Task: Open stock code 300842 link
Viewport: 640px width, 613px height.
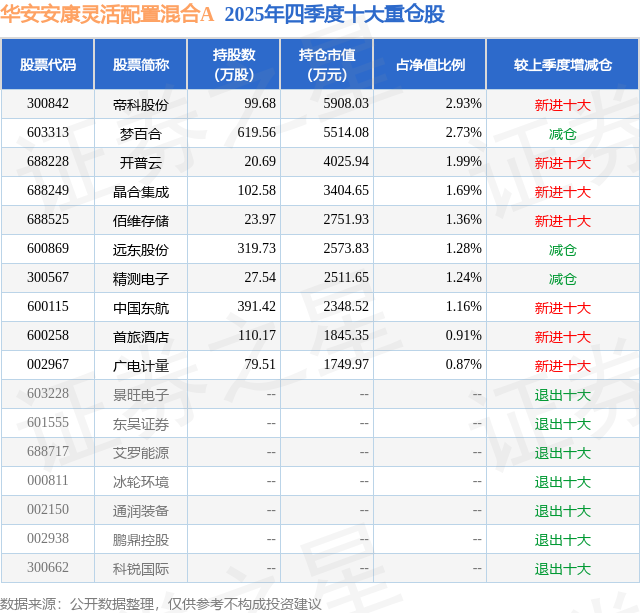Action: pos(47,104)
